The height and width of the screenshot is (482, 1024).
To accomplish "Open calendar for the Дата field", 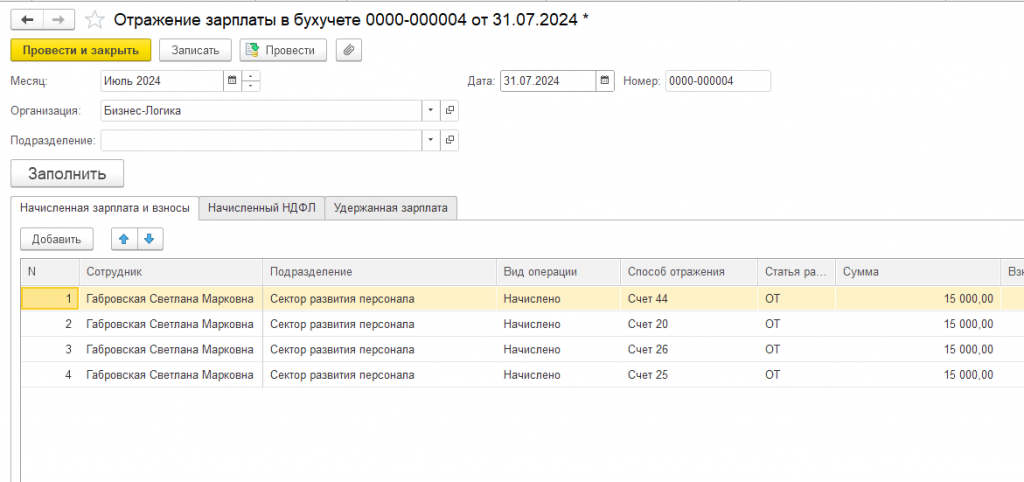I will [x=605, y=81].
